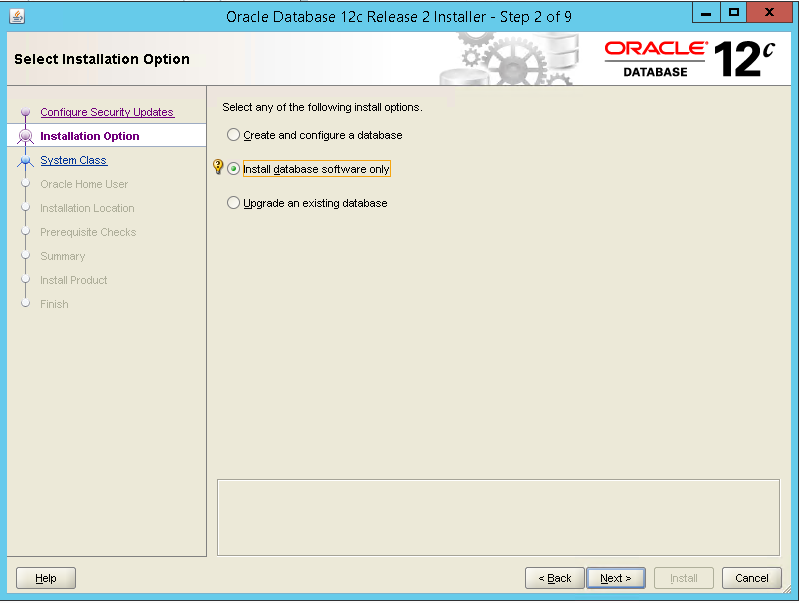Click the Help button
Screen dimensions: 799x603
point(46,578)
